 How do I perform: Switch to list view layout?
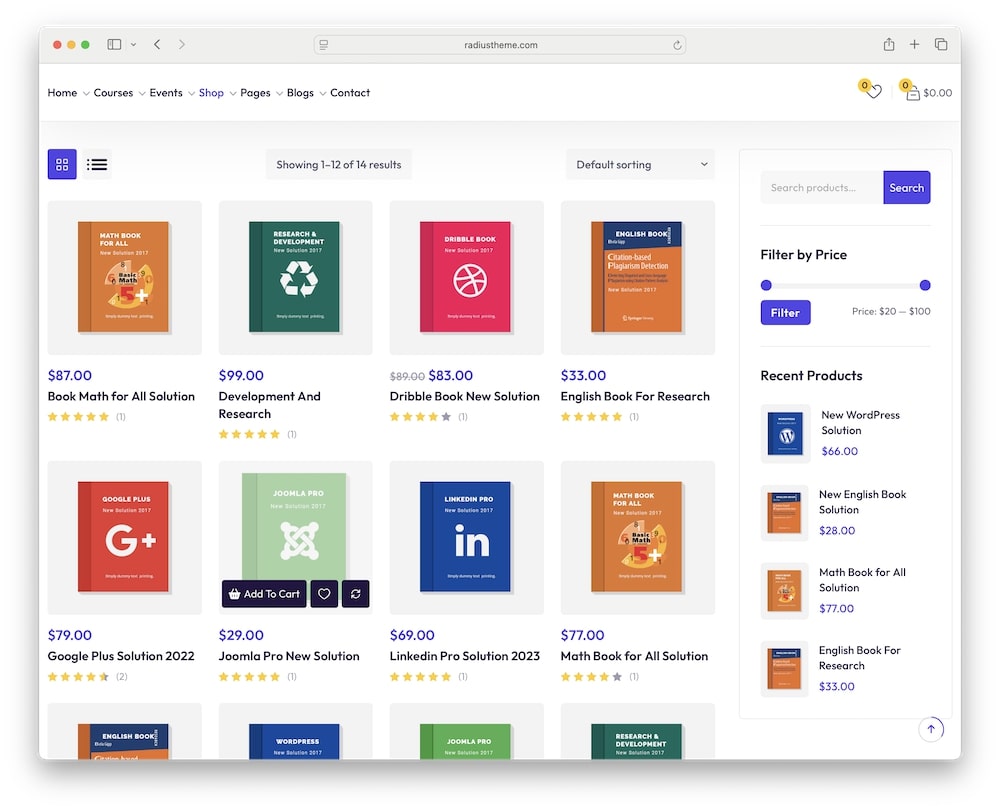(97, 164)
